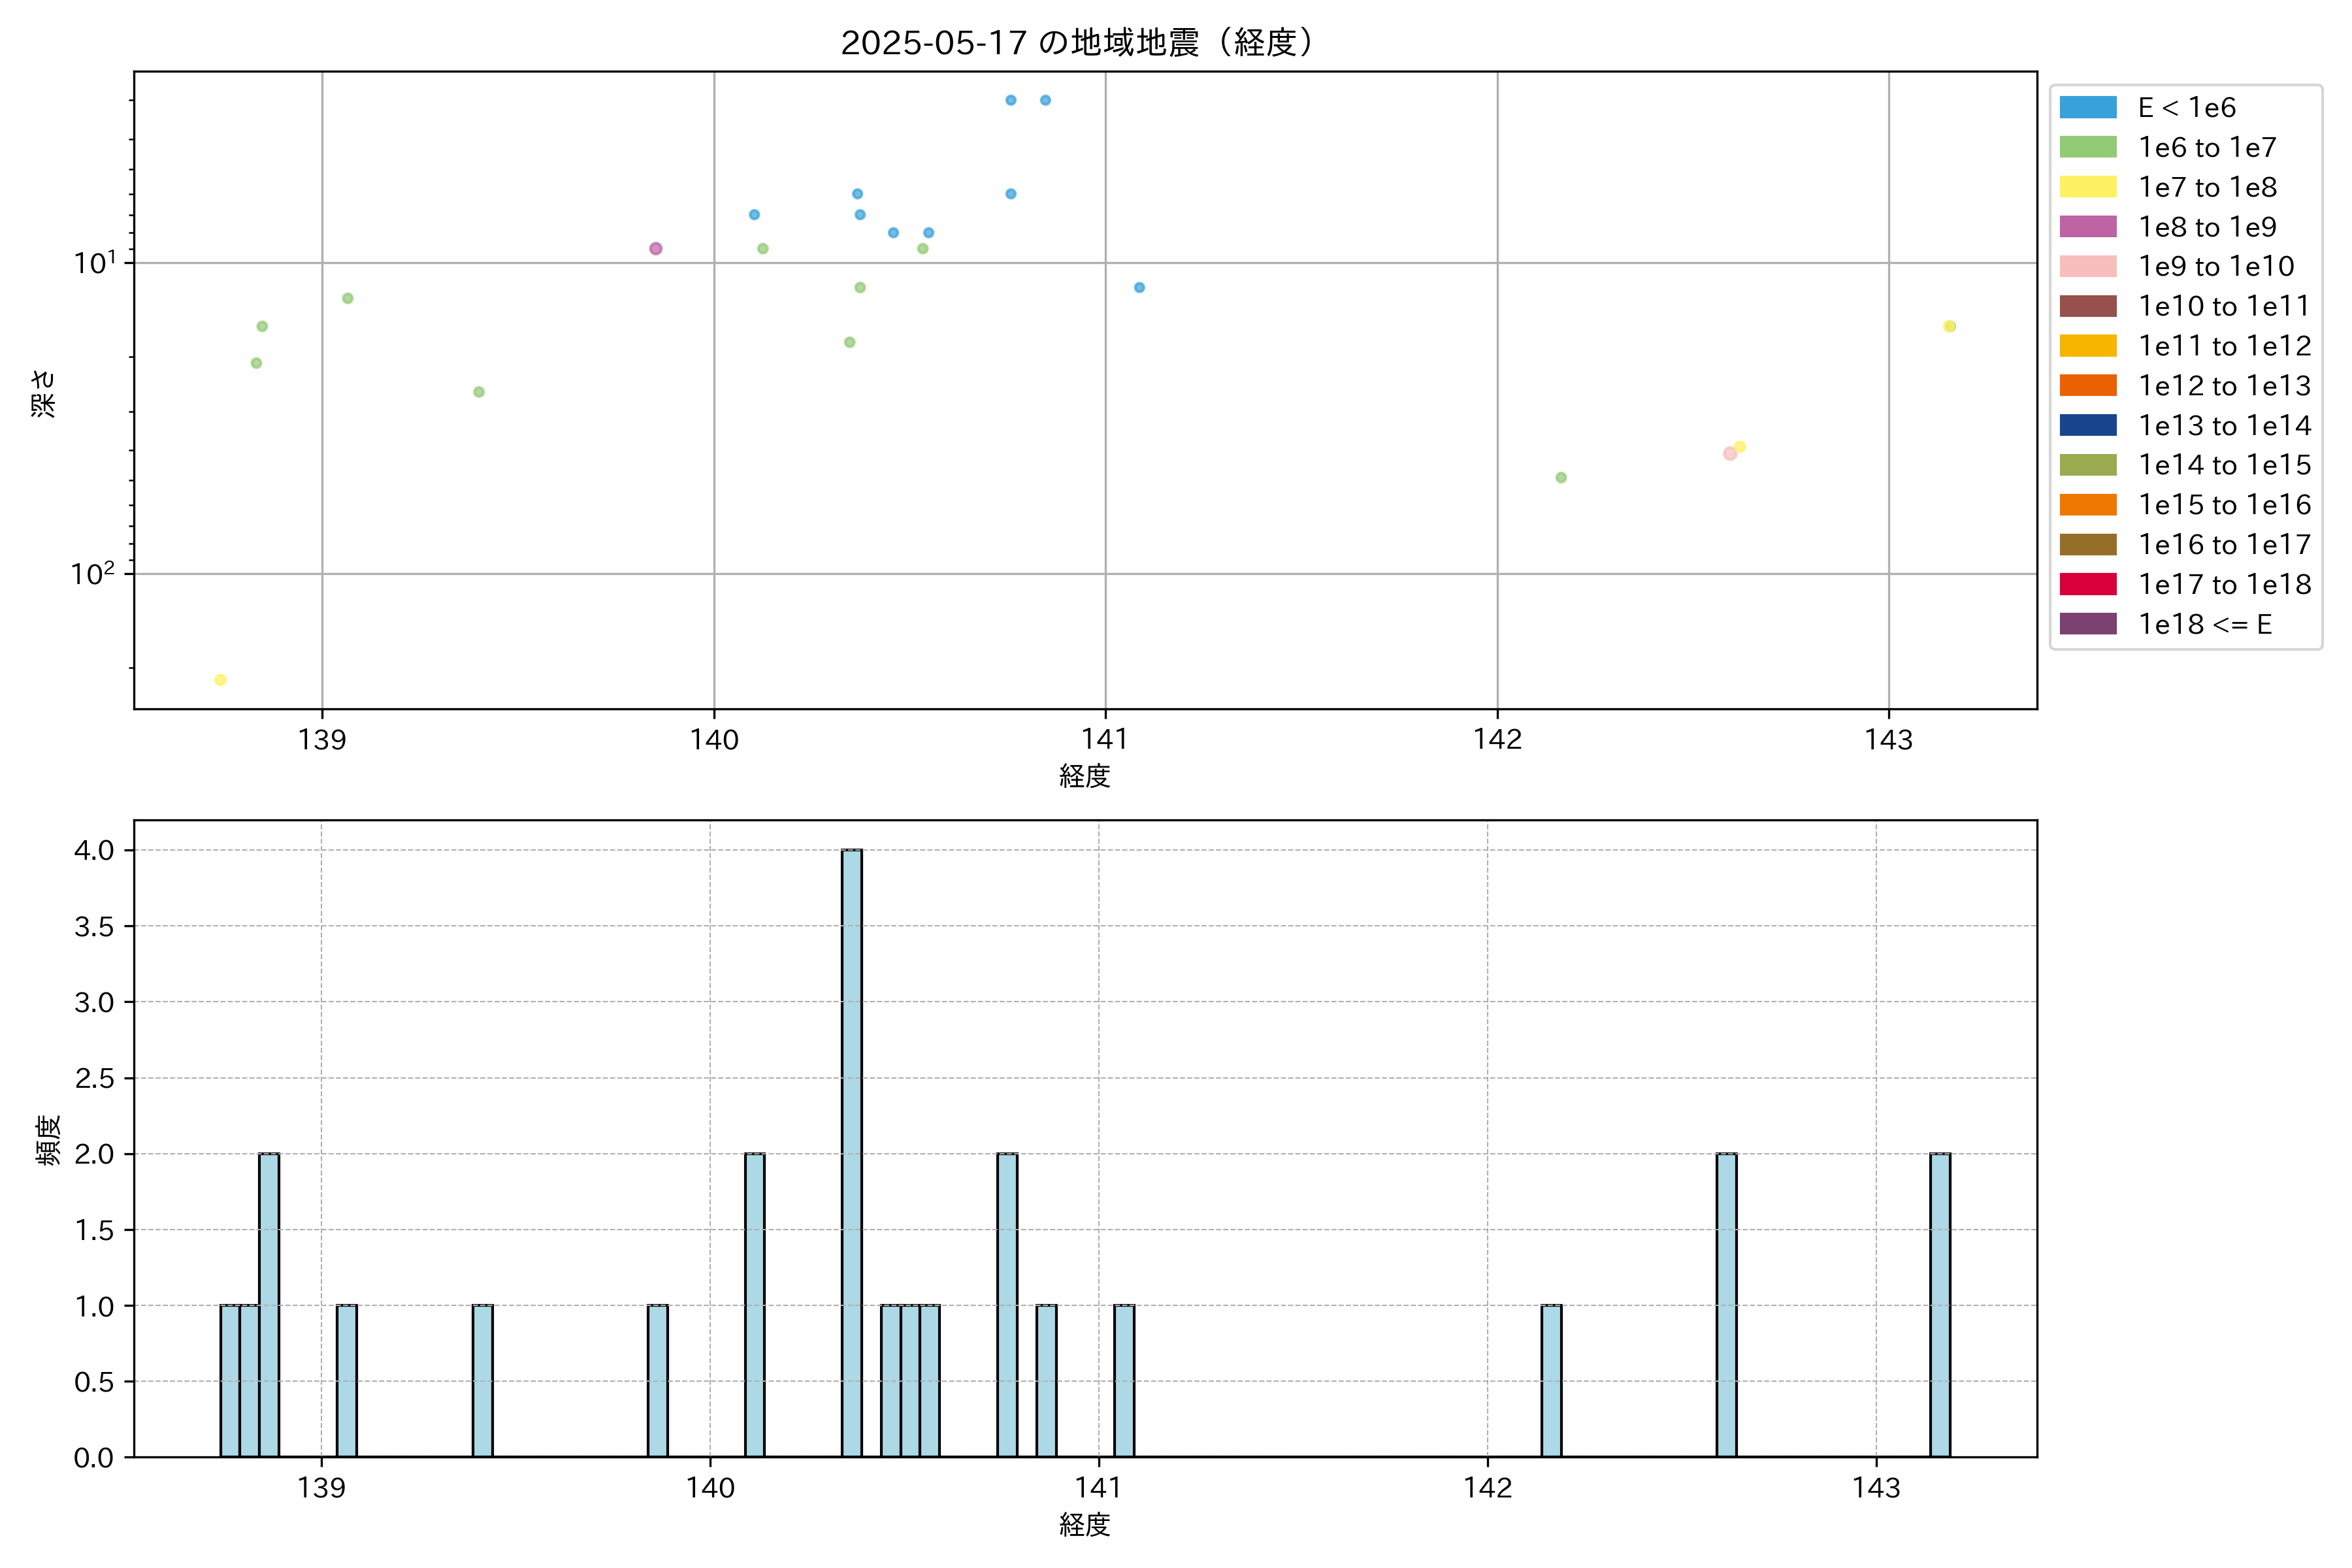Click the 1e11 to 1e12 legend label
Screen dimensions: 2352x1568
2224,346
